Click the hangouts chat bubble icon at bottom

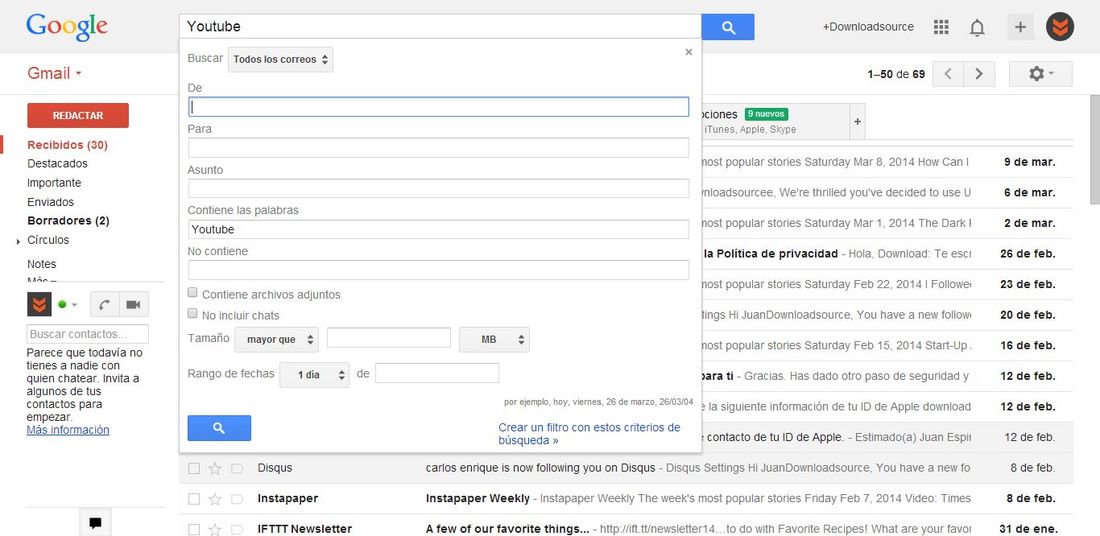[95, 523]
